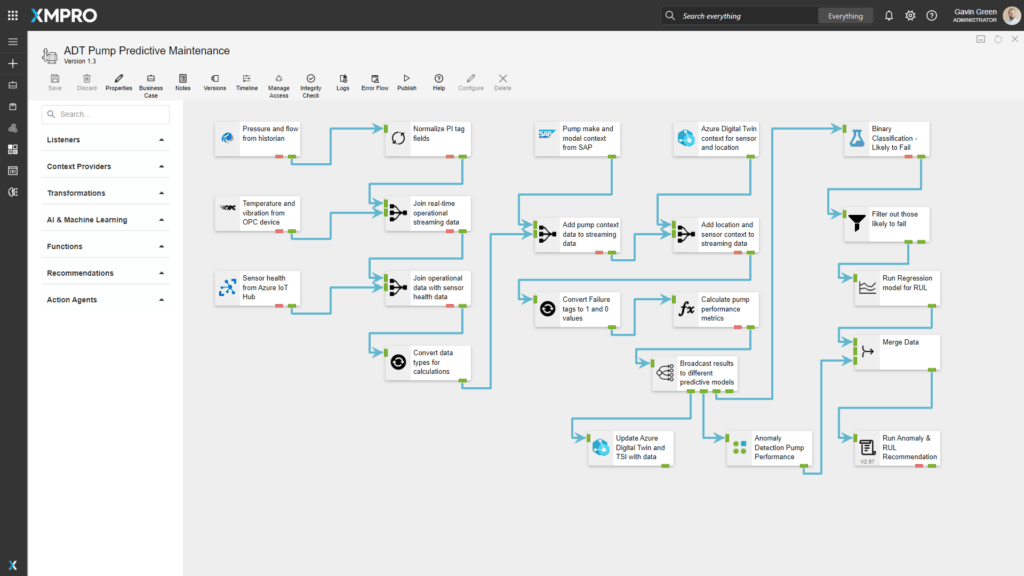Image resolution: width=1024 pixels, height=576 pixels.
Task: Open the Timeline toolbar item
Action: pos(247,78)
